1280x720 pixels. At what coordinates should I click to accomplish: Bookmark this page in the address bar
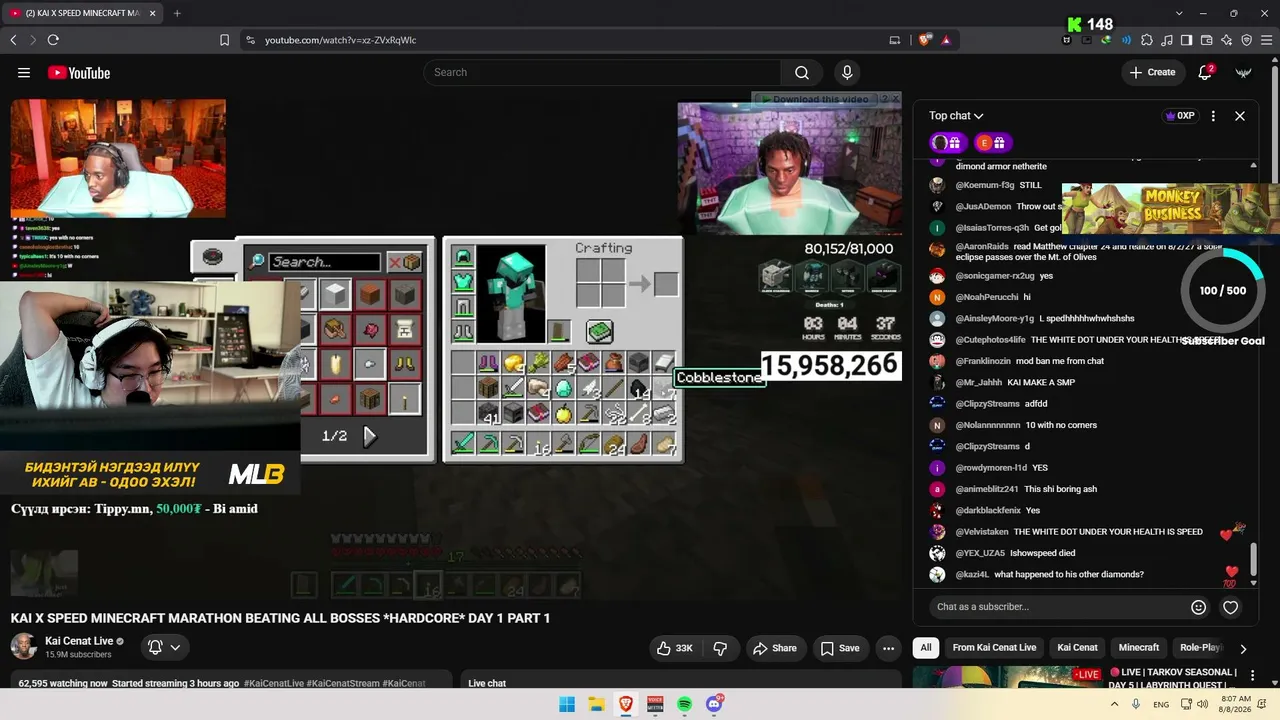coord(224,40)
